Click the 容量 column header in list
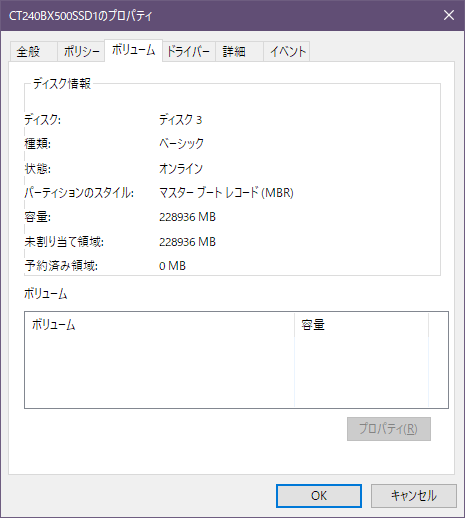This screenshot has height=518, width=465. pos(361,325)
